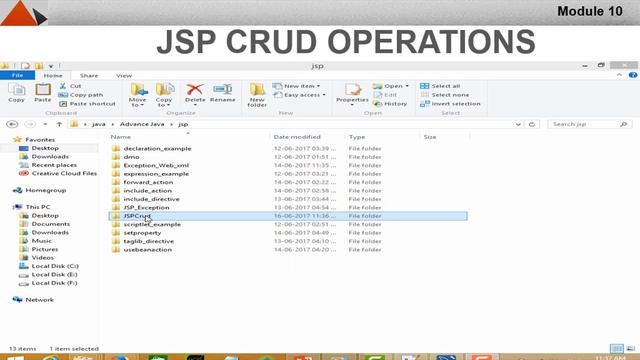Viewport: 640px width, 360px height.
Task: Click the red Delete icon
Action: [195, 90]
